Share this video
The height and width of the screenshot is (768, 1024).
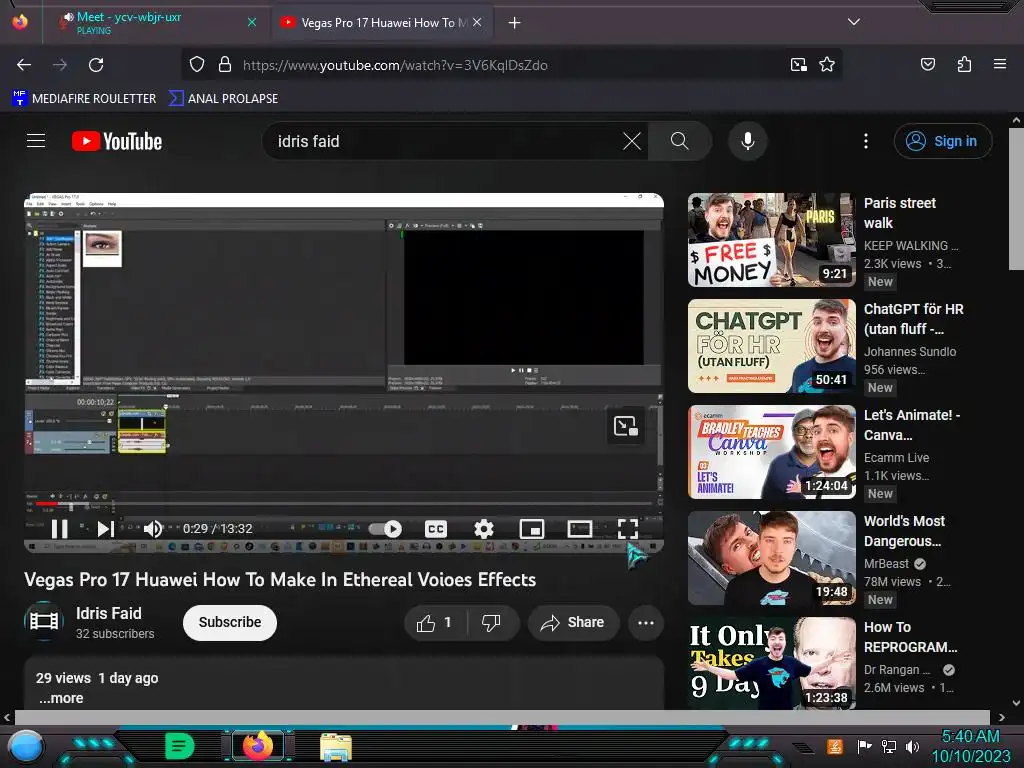tap(573, 623)
